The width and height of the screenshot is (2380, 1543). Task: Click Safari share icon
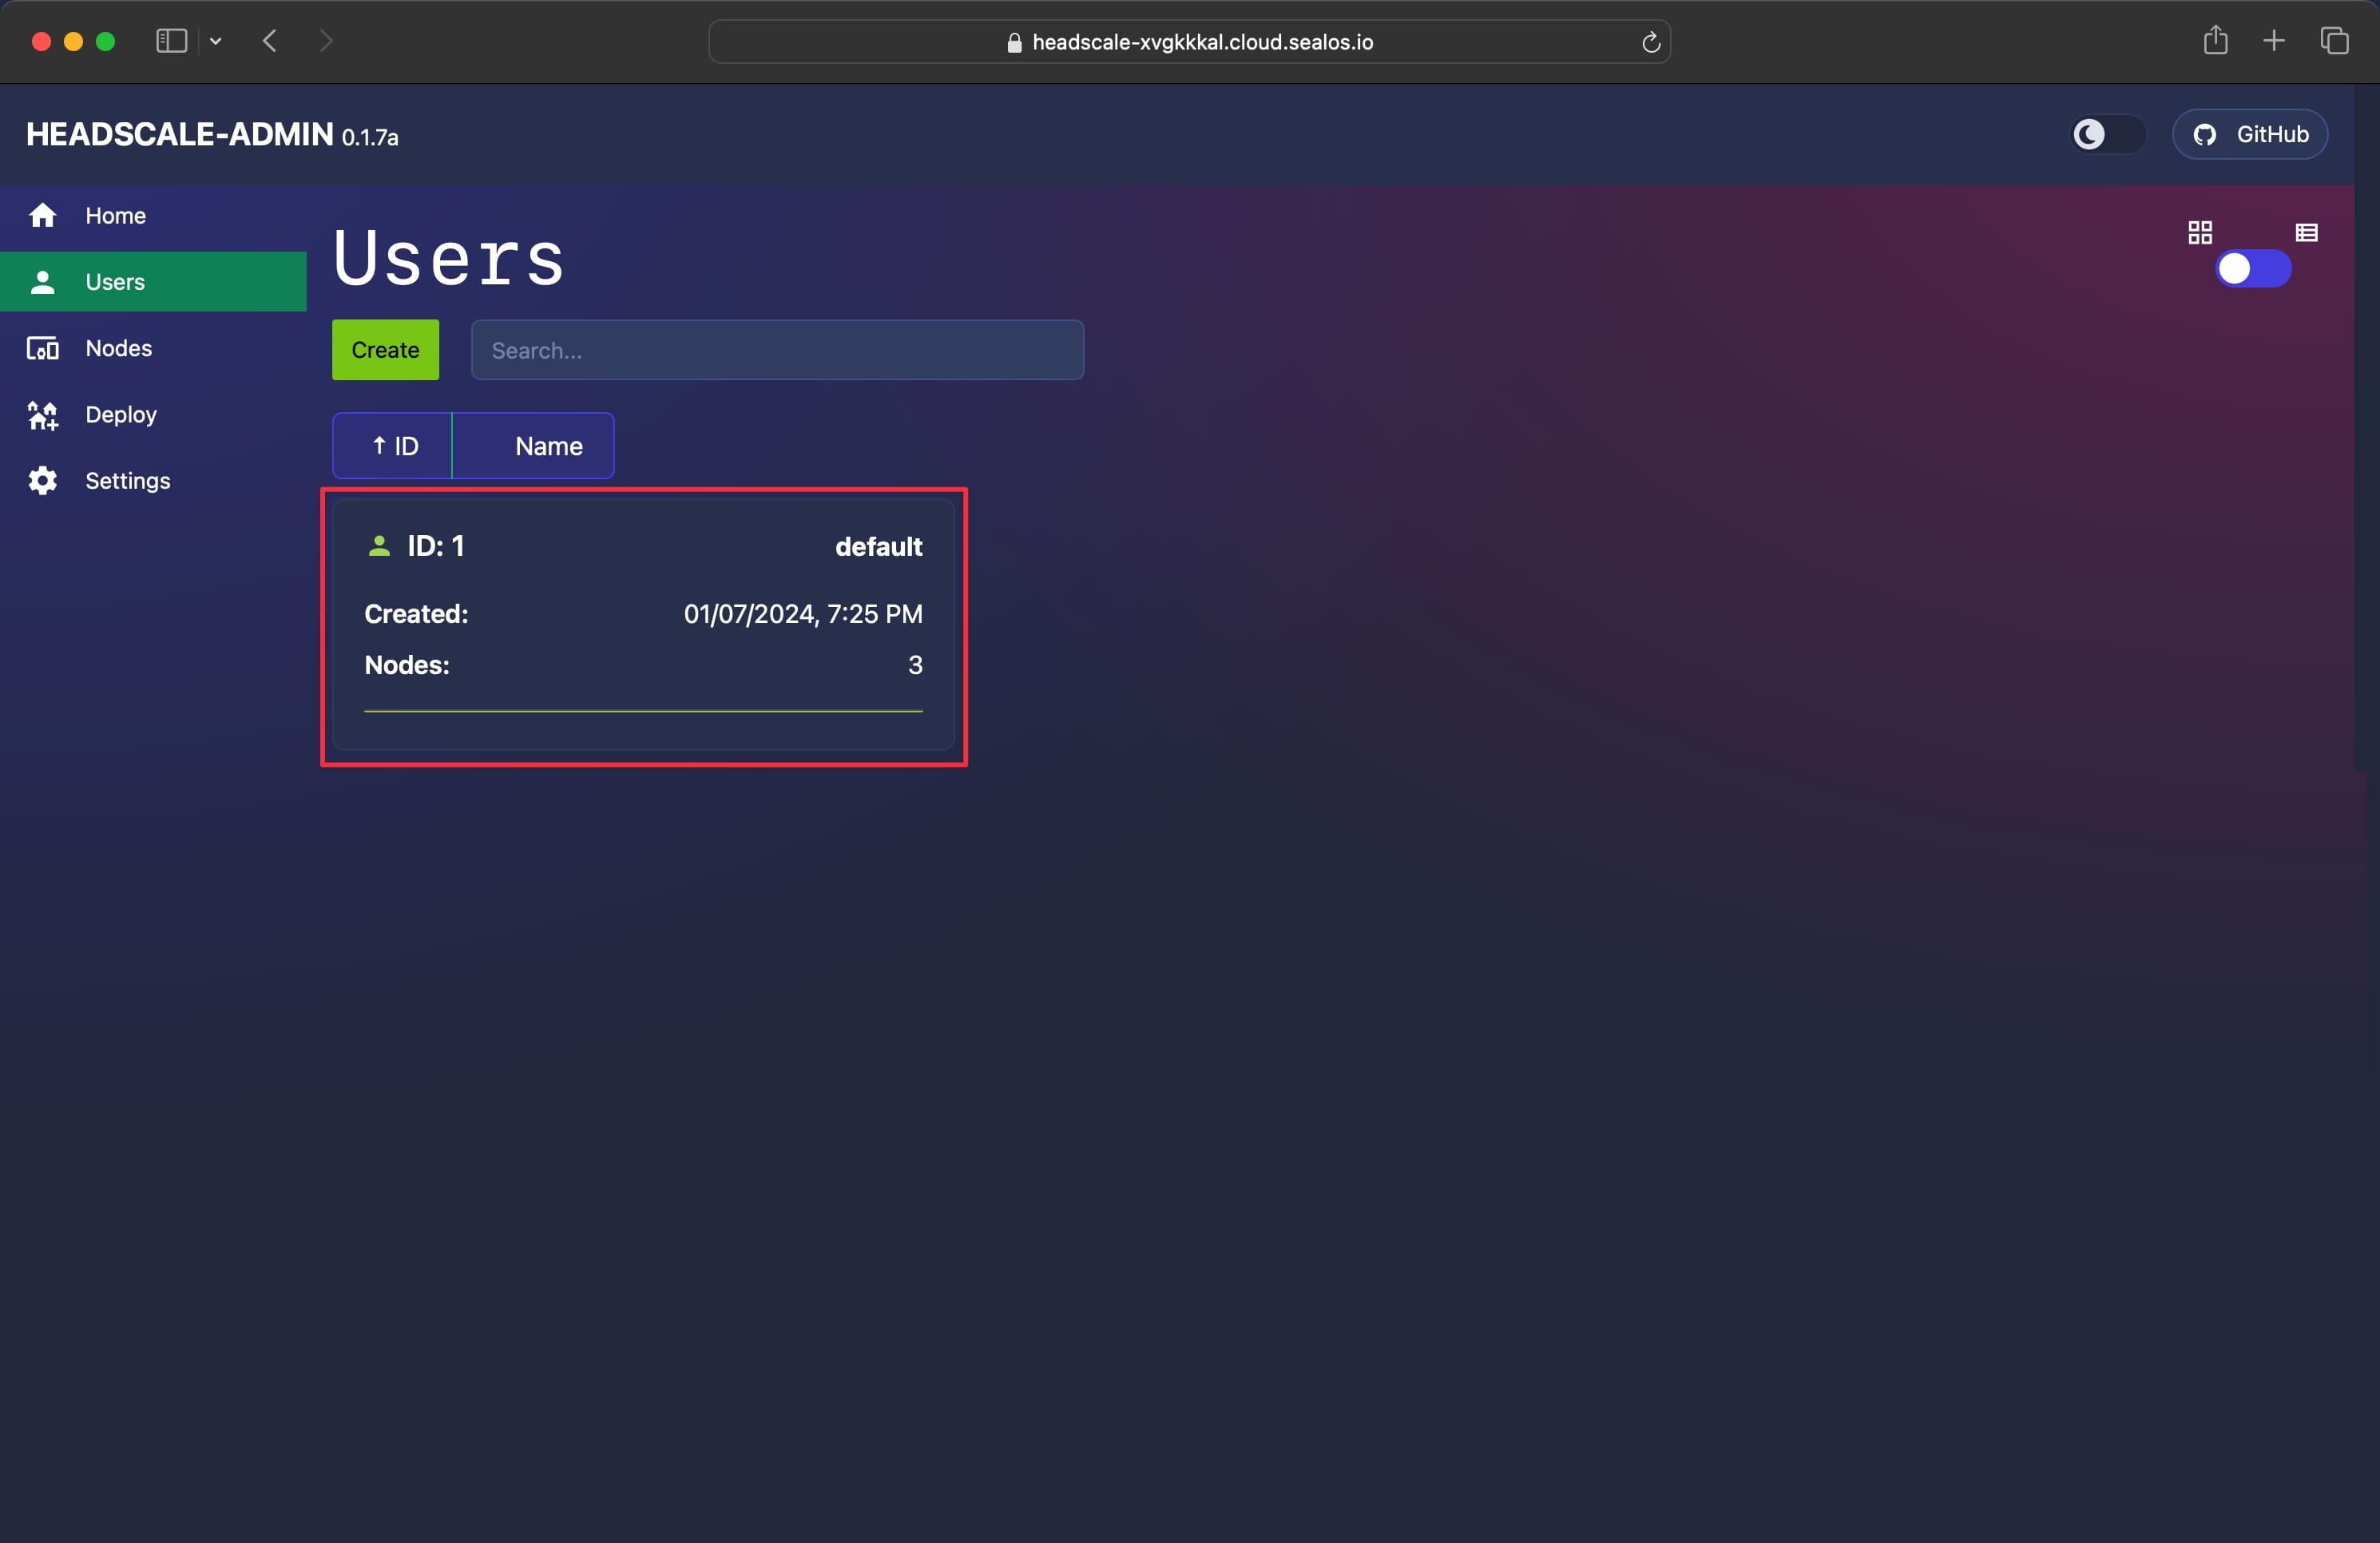click(x=2215, y=40)
